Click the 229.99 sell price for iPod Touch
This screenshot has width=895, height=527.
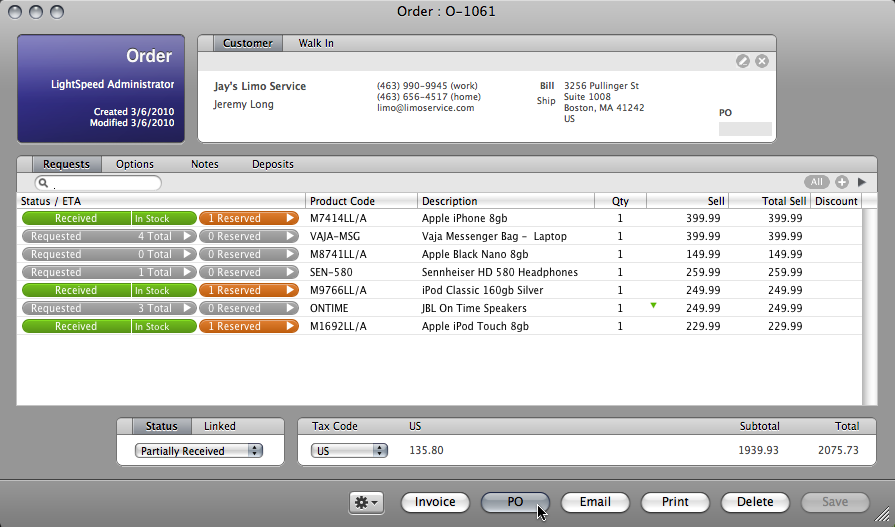click(703, 326)
